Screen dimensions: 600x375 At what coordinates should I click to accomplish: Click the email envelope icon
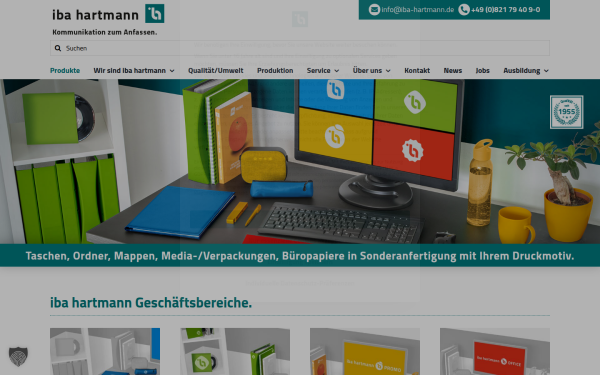(374, 10)
